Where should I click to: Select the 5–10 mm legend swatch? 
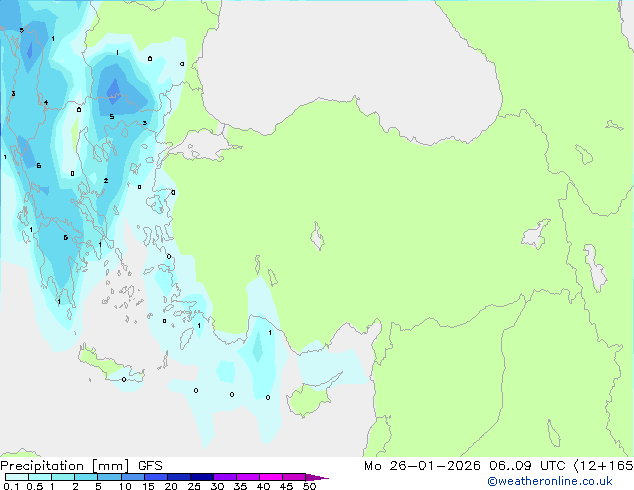(x=109, y=477)
